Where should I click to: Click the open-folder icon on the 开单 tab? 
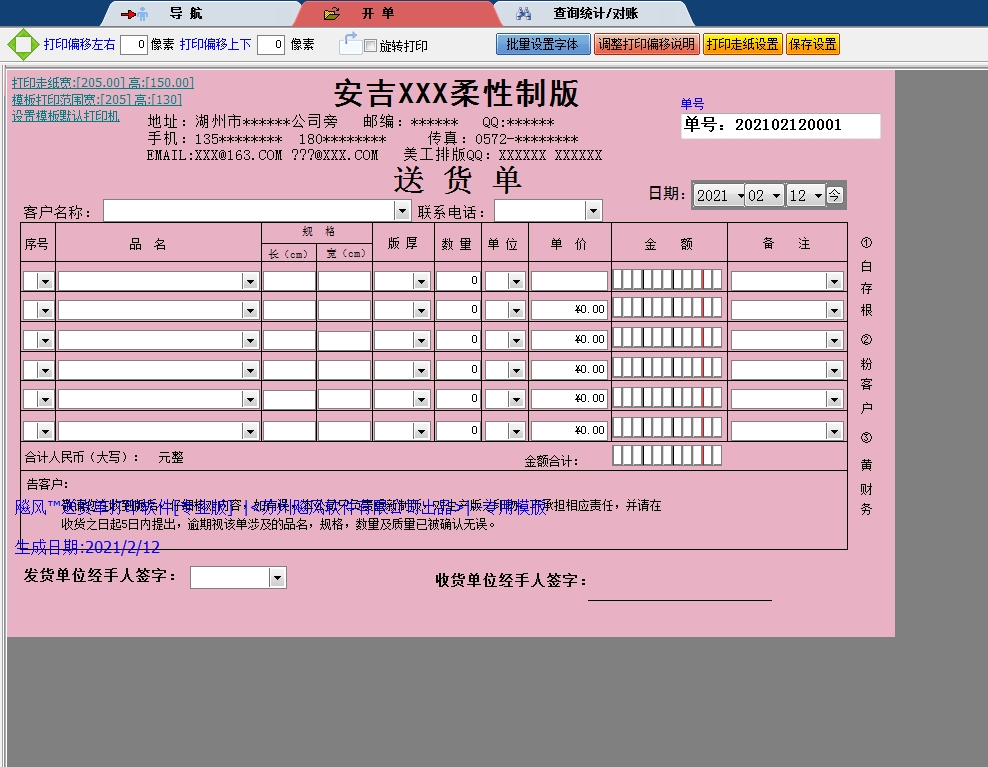(332, 14)
